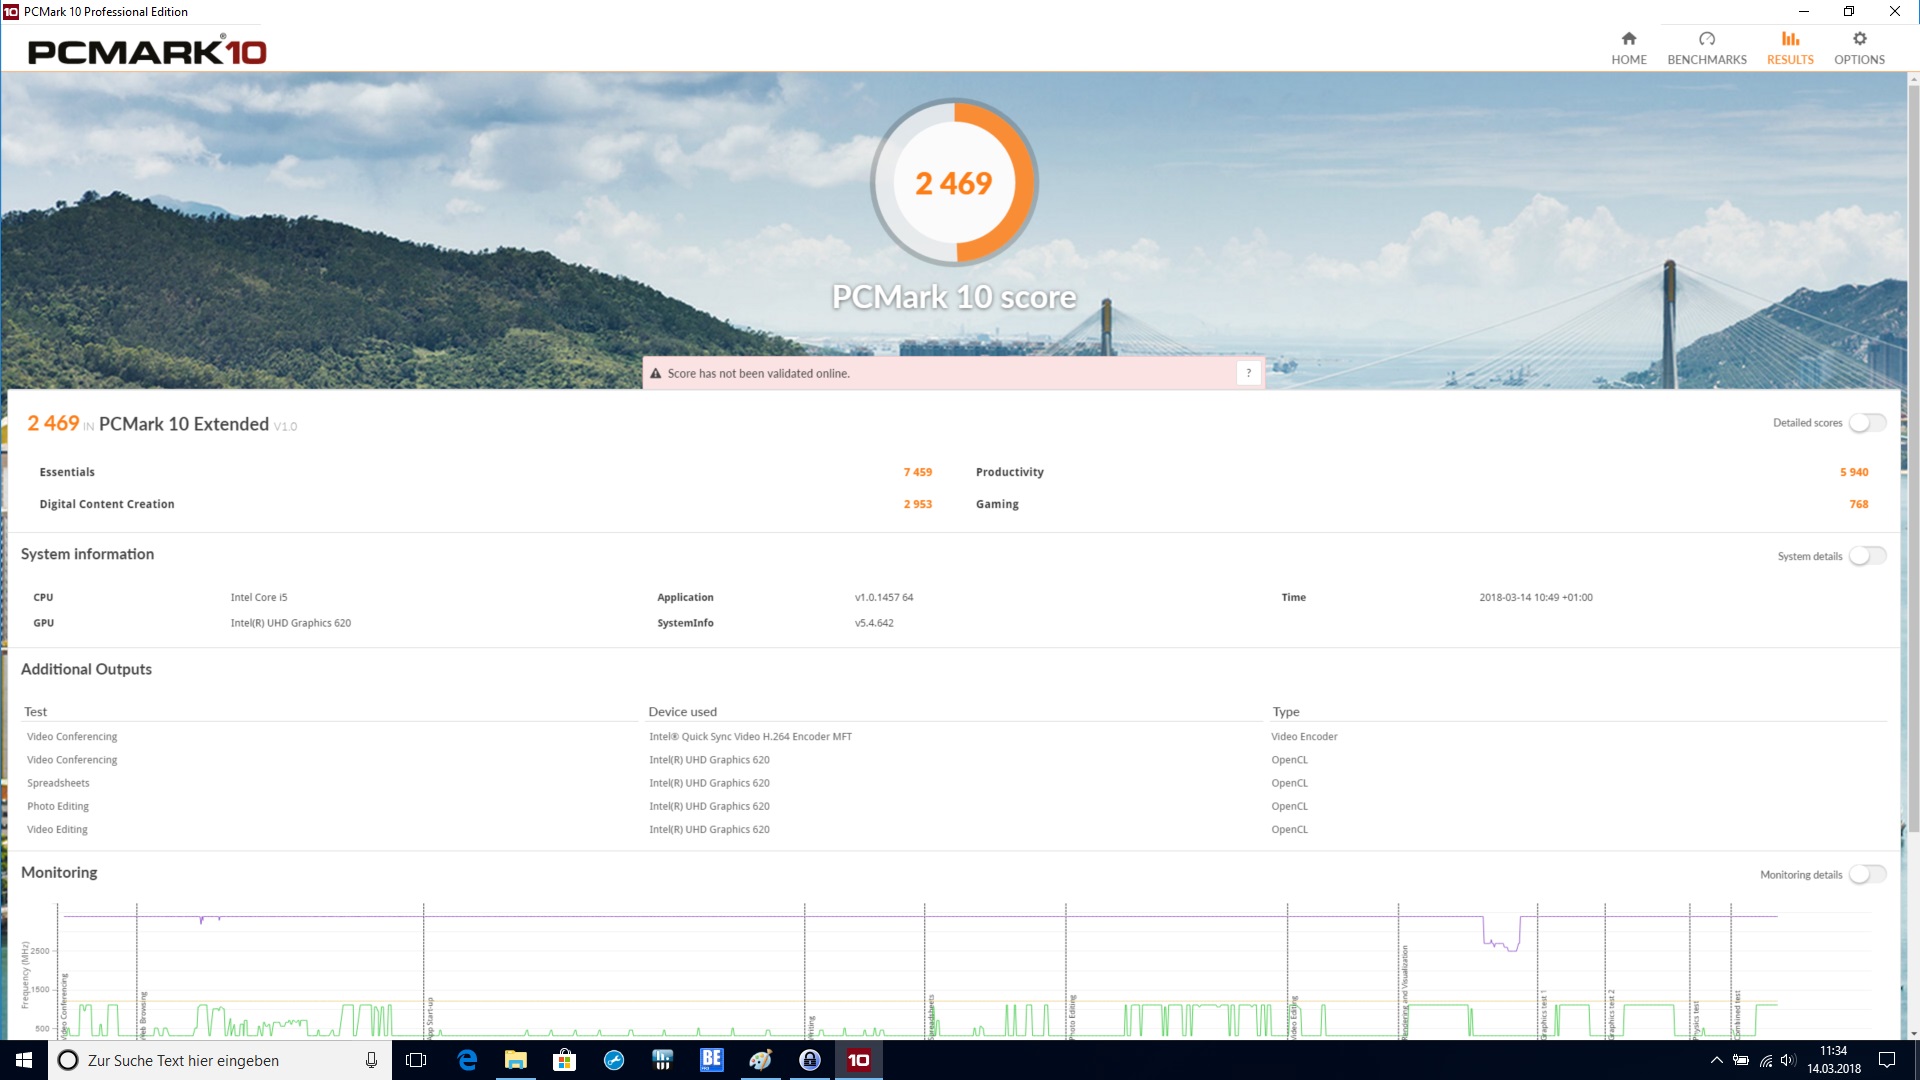Open Windows Start menu
Viewport: 1920px width, 1080px height.
(x=24, y=1060)
